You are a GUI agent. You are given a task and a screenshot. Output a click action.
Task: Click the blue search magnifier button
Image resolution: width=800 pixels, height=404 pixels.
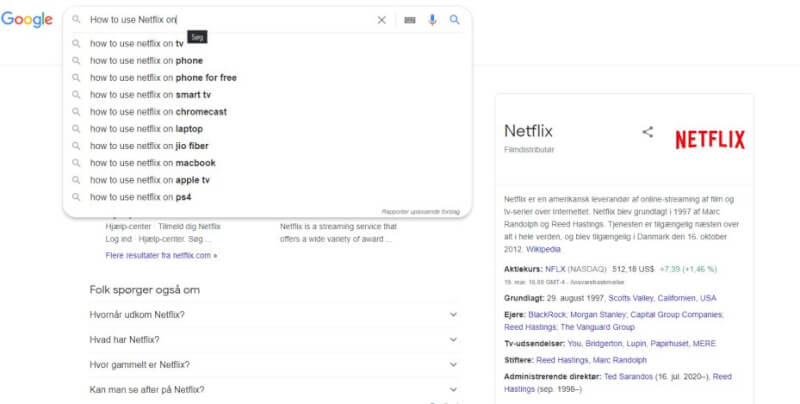point(455,20)
